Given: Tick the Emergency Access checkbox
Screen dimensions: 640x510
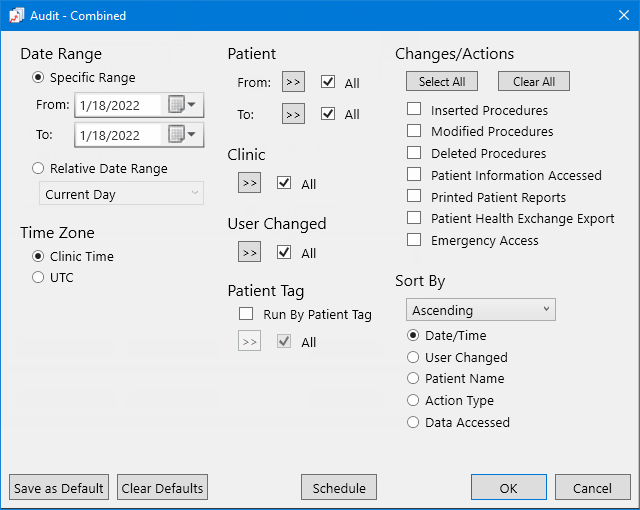Looking at the screenshot, I should (x=414, y=239).
